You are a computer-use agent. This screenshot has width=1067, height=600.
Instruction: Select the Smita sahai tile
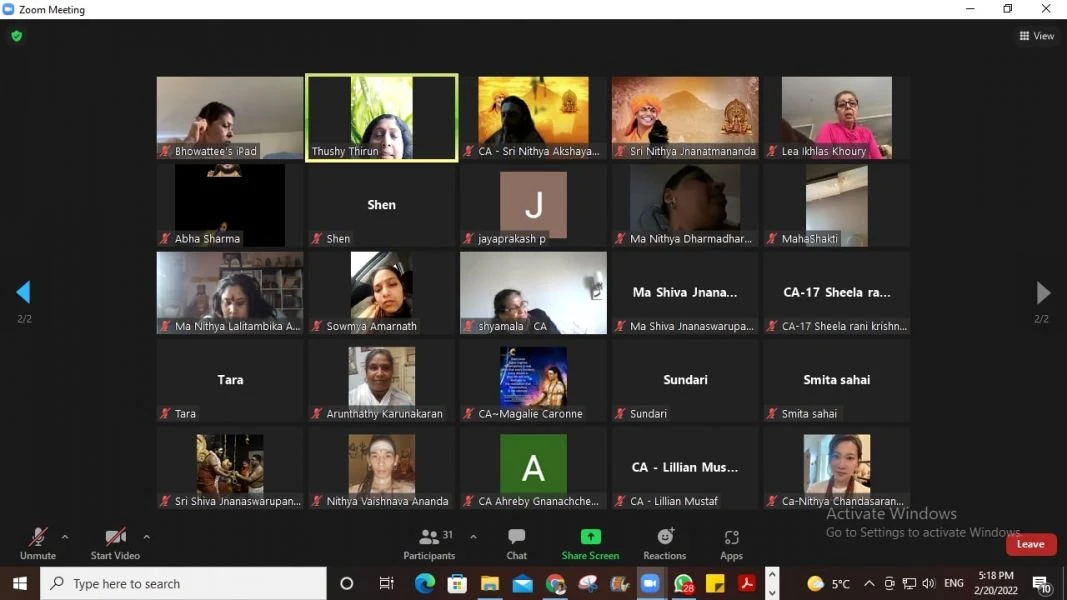pyautogui.click(x=836, y=380)
